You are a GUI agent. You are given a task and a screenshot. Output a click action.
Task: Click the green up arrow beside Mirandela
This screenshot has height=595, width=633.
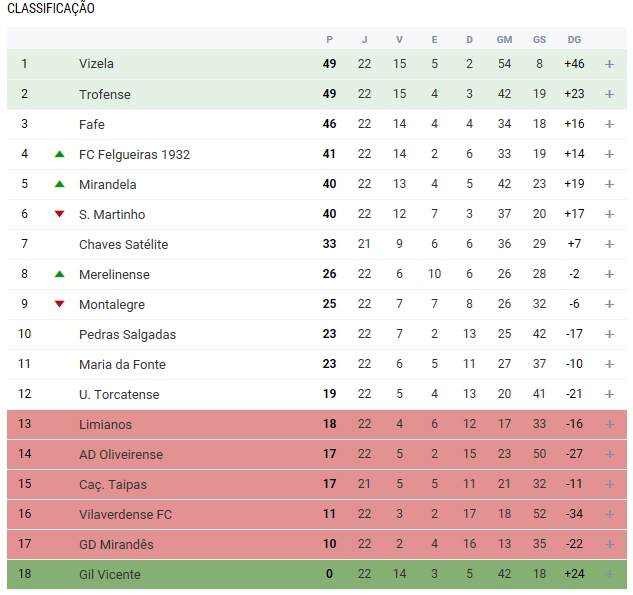pyautogui.click(x=59, y=184)
